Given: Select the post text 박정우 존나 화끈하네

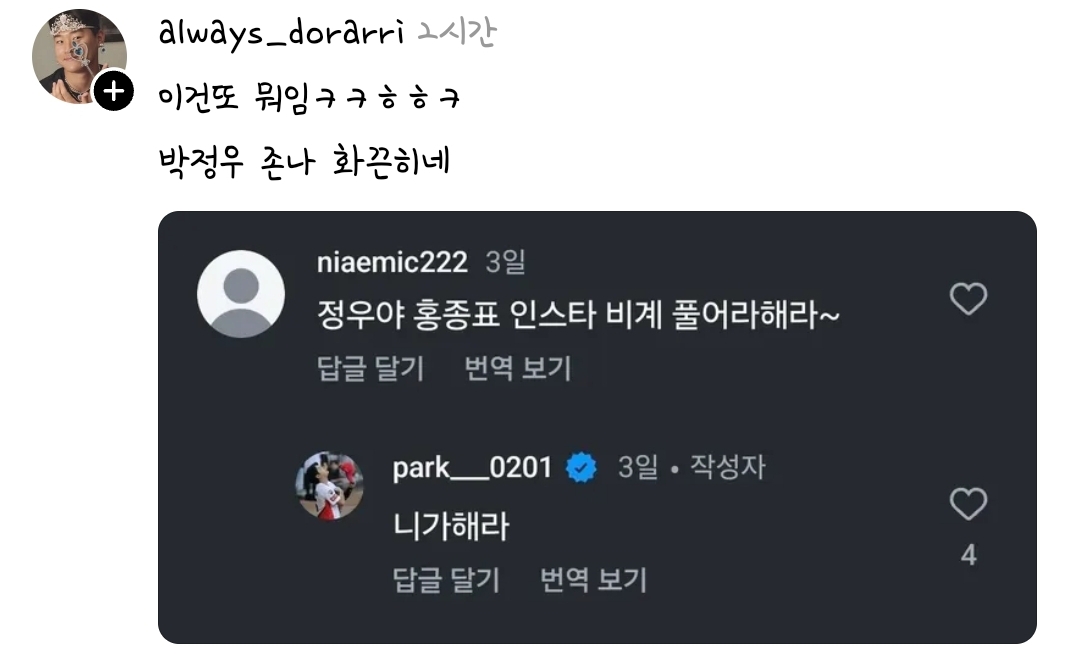Looking at the screenshot, I should [x=304, y=162].
